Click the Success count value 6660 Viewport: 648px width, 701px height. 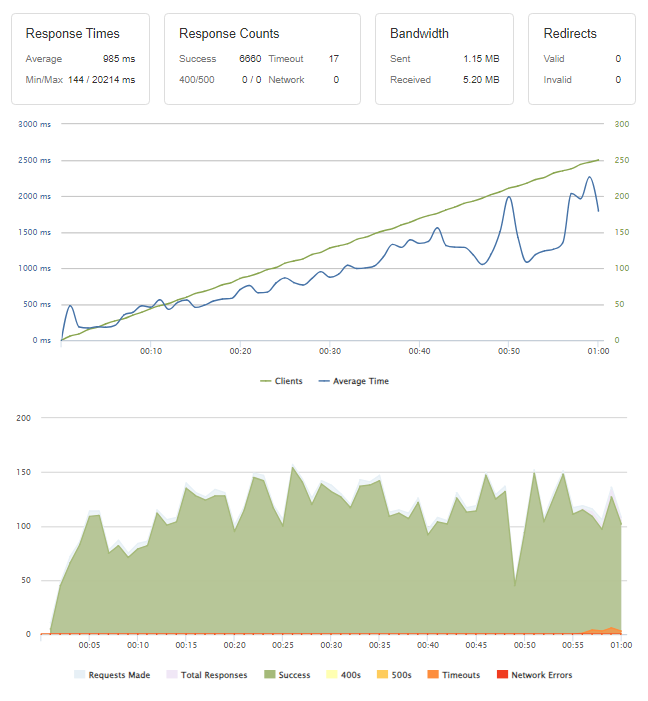click(x=250, y=59)
